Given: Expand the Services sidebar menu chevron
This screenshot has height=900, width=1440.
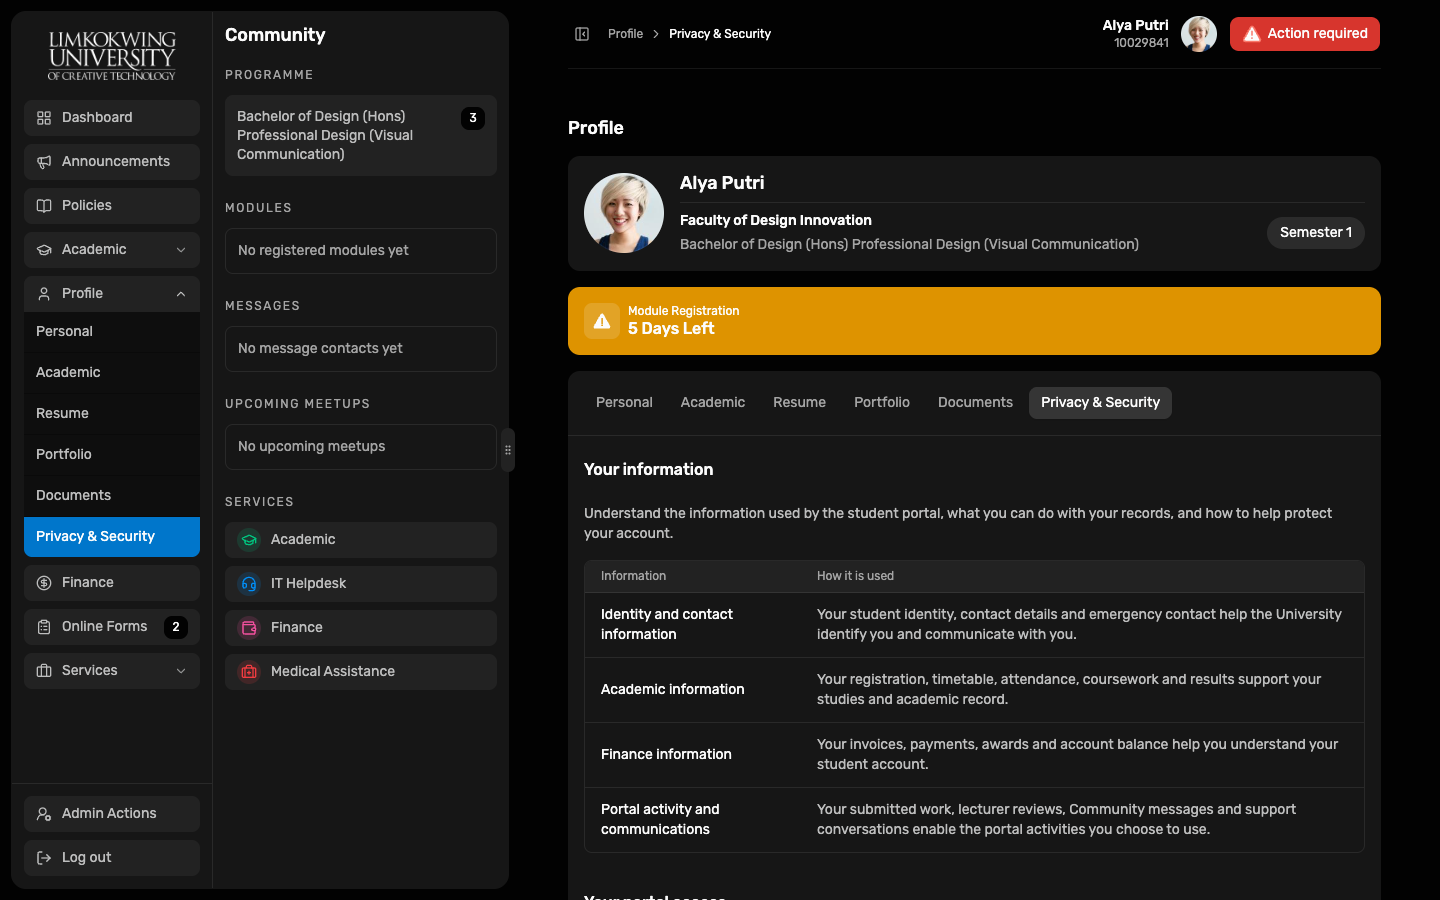Looking at the screenshot, I should 181,671.
